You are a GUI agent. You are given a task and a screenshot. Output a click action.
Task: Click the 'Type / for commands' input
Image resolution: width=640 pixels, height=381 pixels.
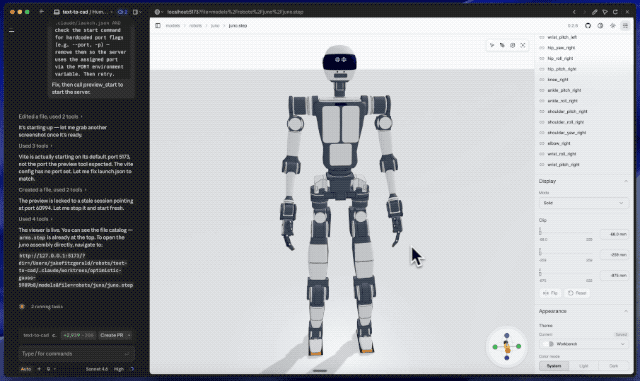point(76,354)
